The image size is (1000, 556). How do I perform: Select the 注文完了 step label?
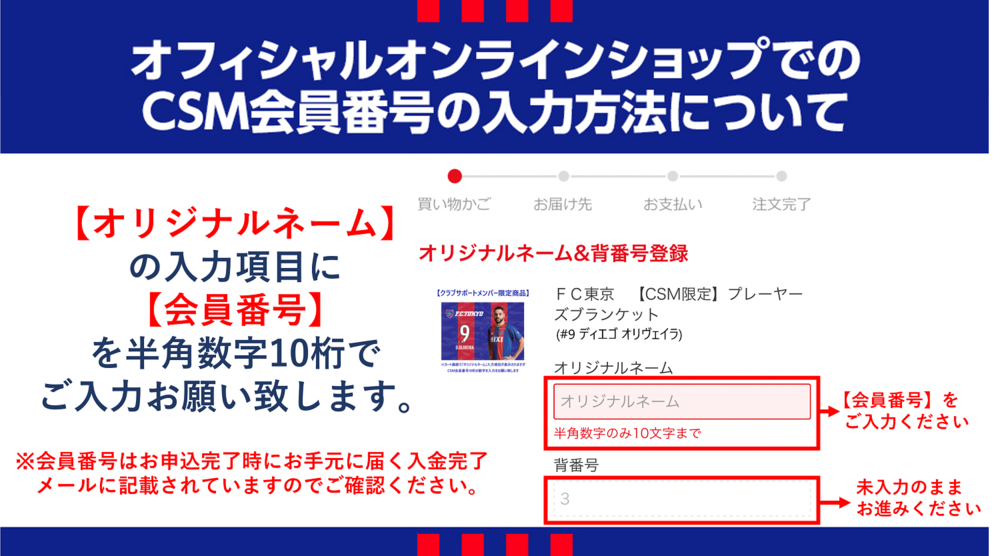(782, 204)
